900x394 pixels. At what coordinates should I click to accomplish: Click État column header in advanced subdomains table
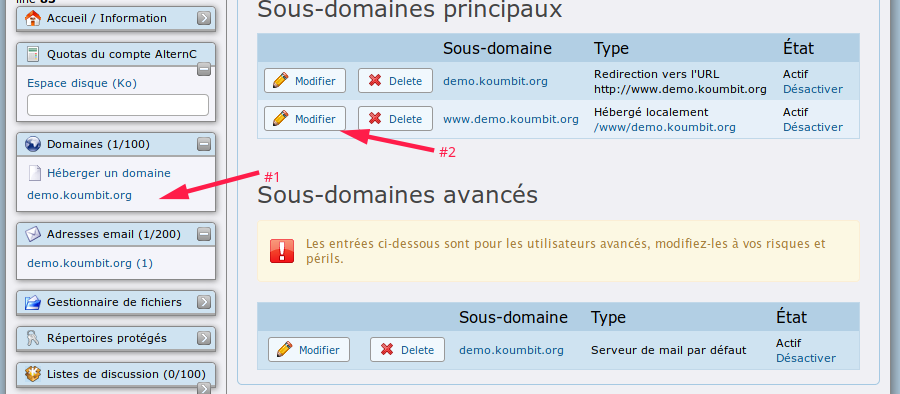pos(792,316)
